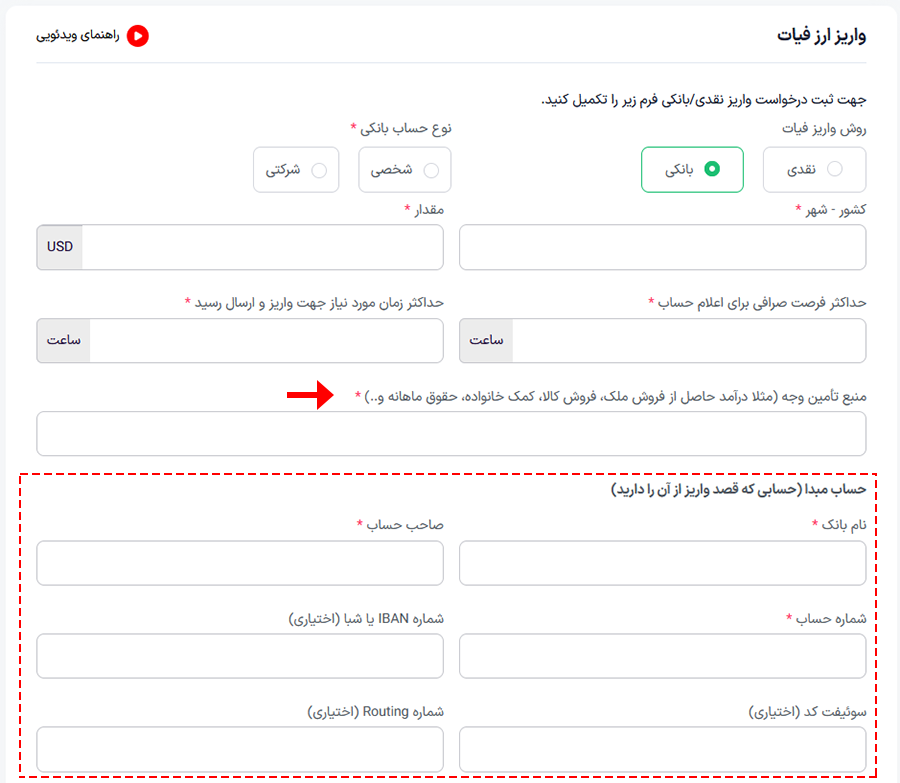Click the واریز ارز فیات page title
The width and height of the screenshot is (900, 783).
tap(821, 36)
